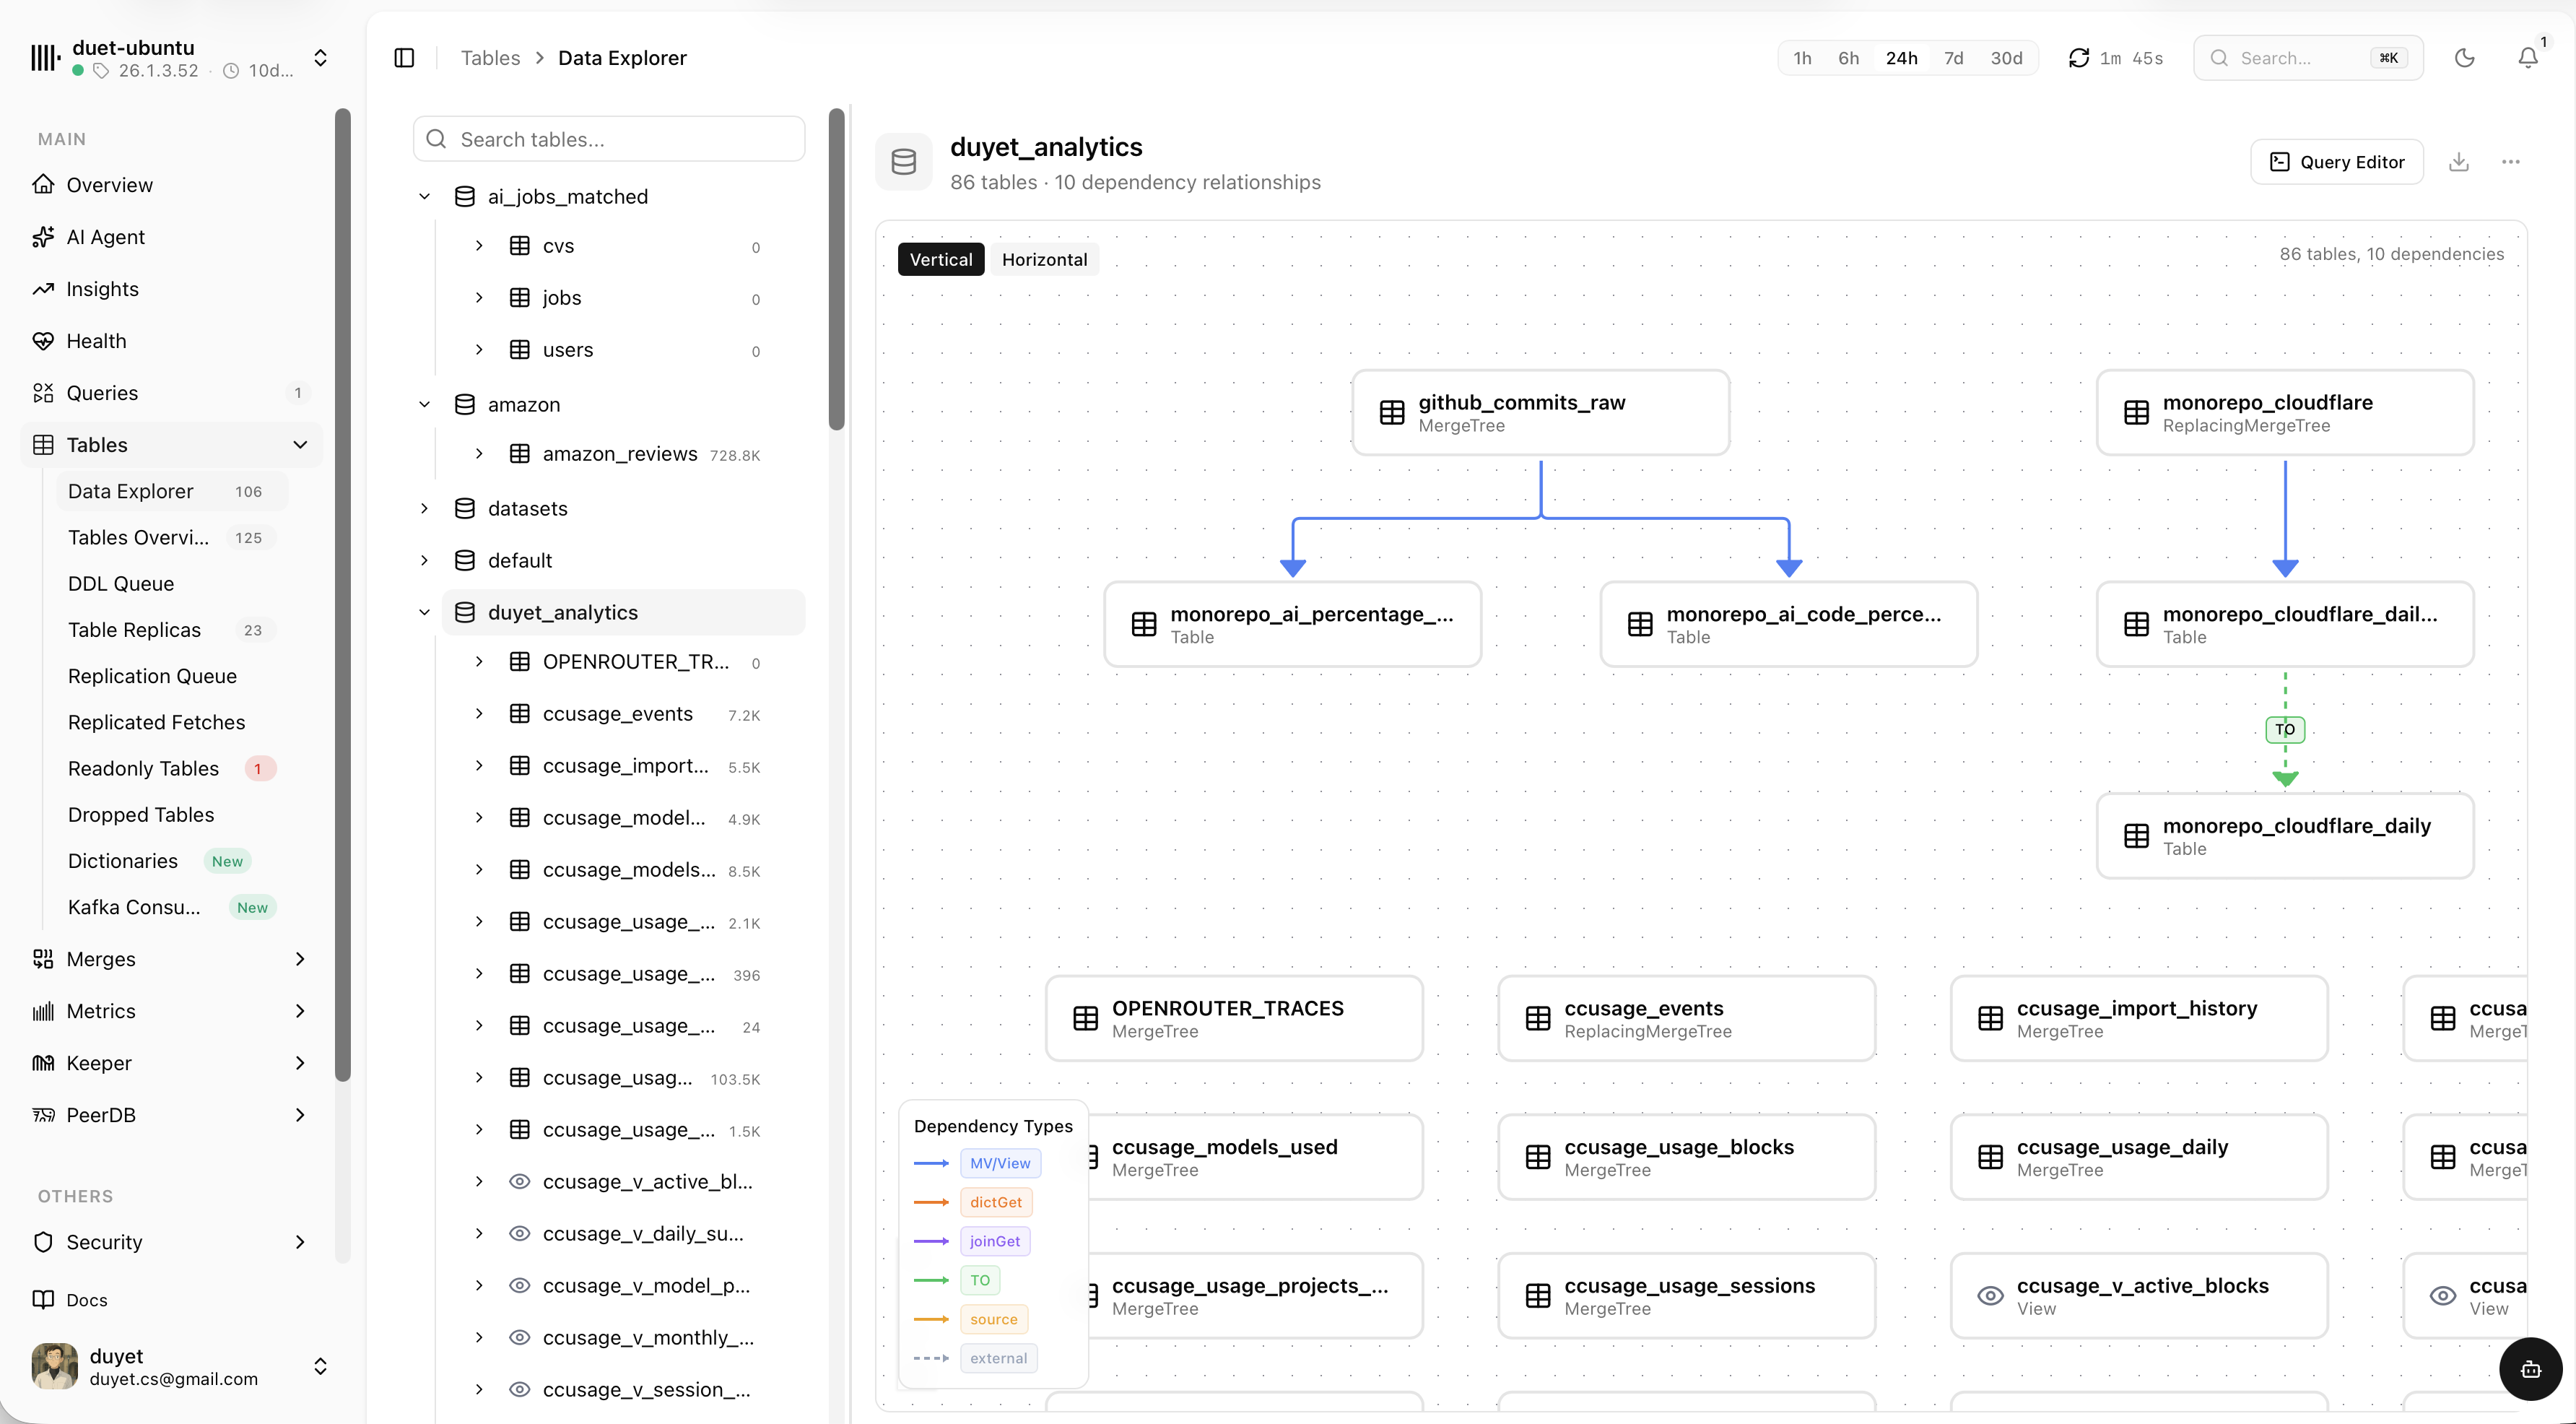Open the user account switcher
Screen dimensions: 2576x1424
pyautogui.click(x=320, y=1366)
